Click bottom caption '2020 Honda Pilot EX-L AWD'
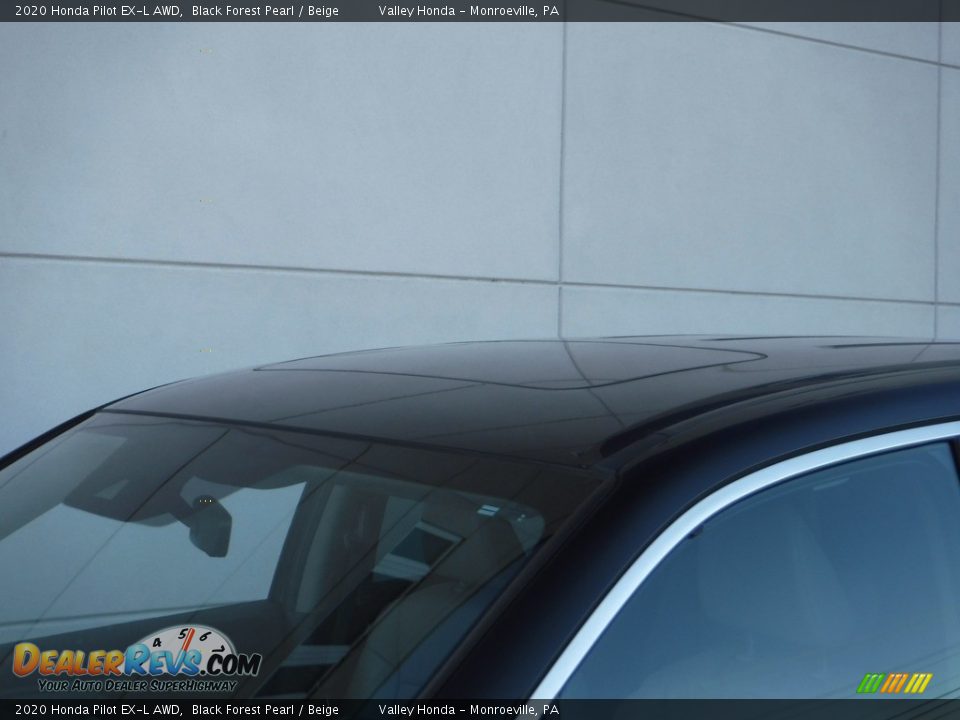 (x=97, y=710)
